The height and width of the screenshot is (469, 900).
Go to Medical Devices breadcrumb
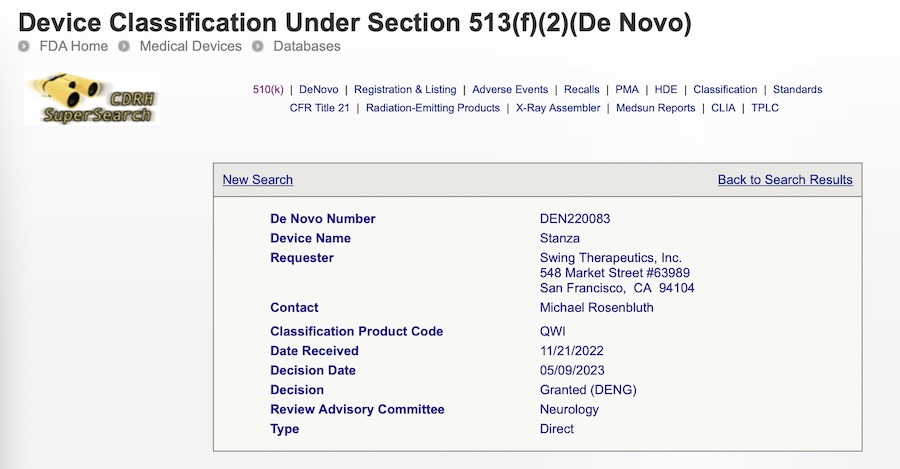[x=190, y=46]
